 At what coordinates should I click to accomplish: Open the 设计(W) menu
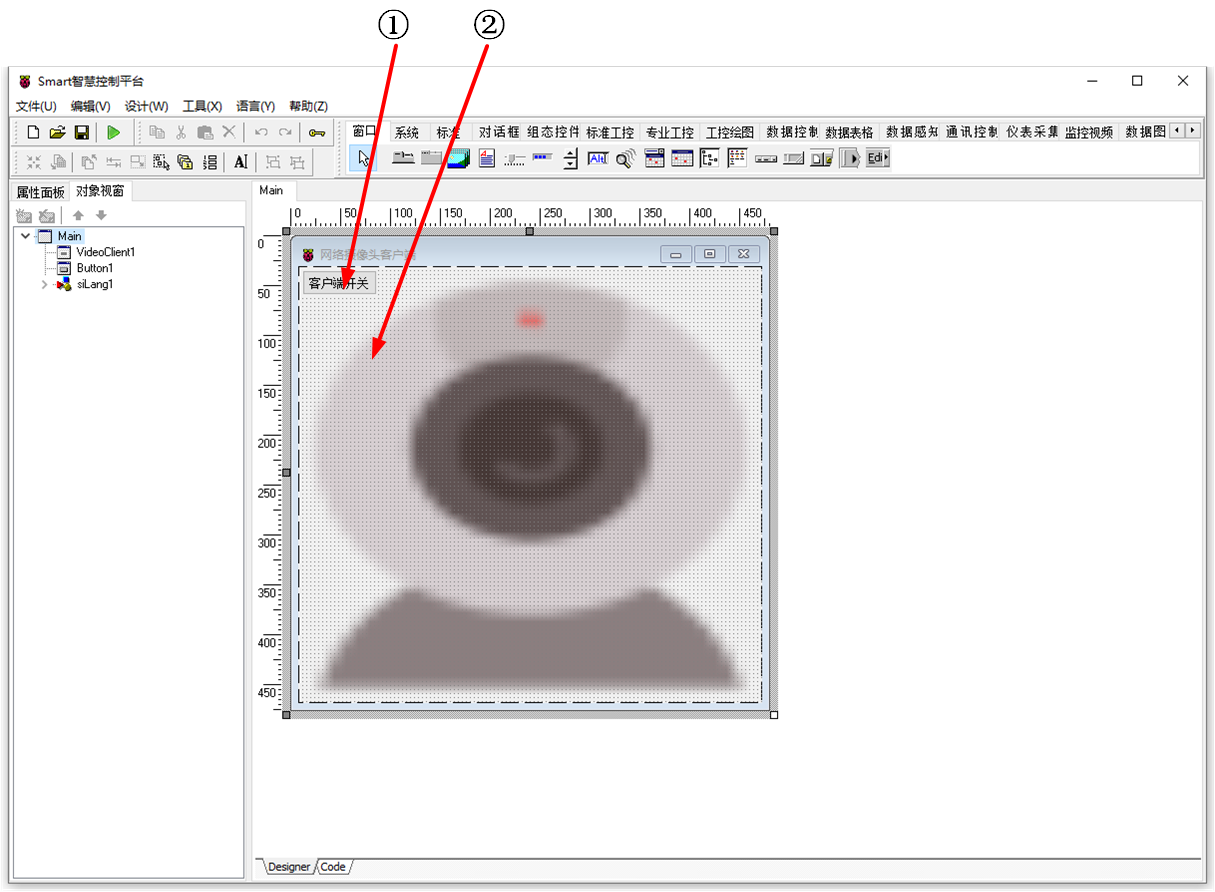click(x=146, y=106)
